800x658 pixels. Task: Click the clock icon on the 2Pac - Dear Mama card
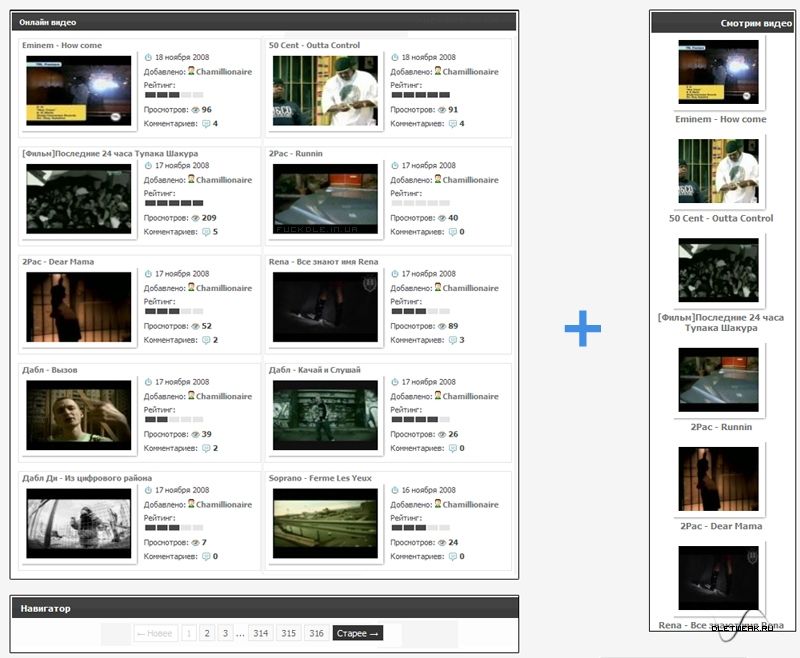[x=148, y=273]
